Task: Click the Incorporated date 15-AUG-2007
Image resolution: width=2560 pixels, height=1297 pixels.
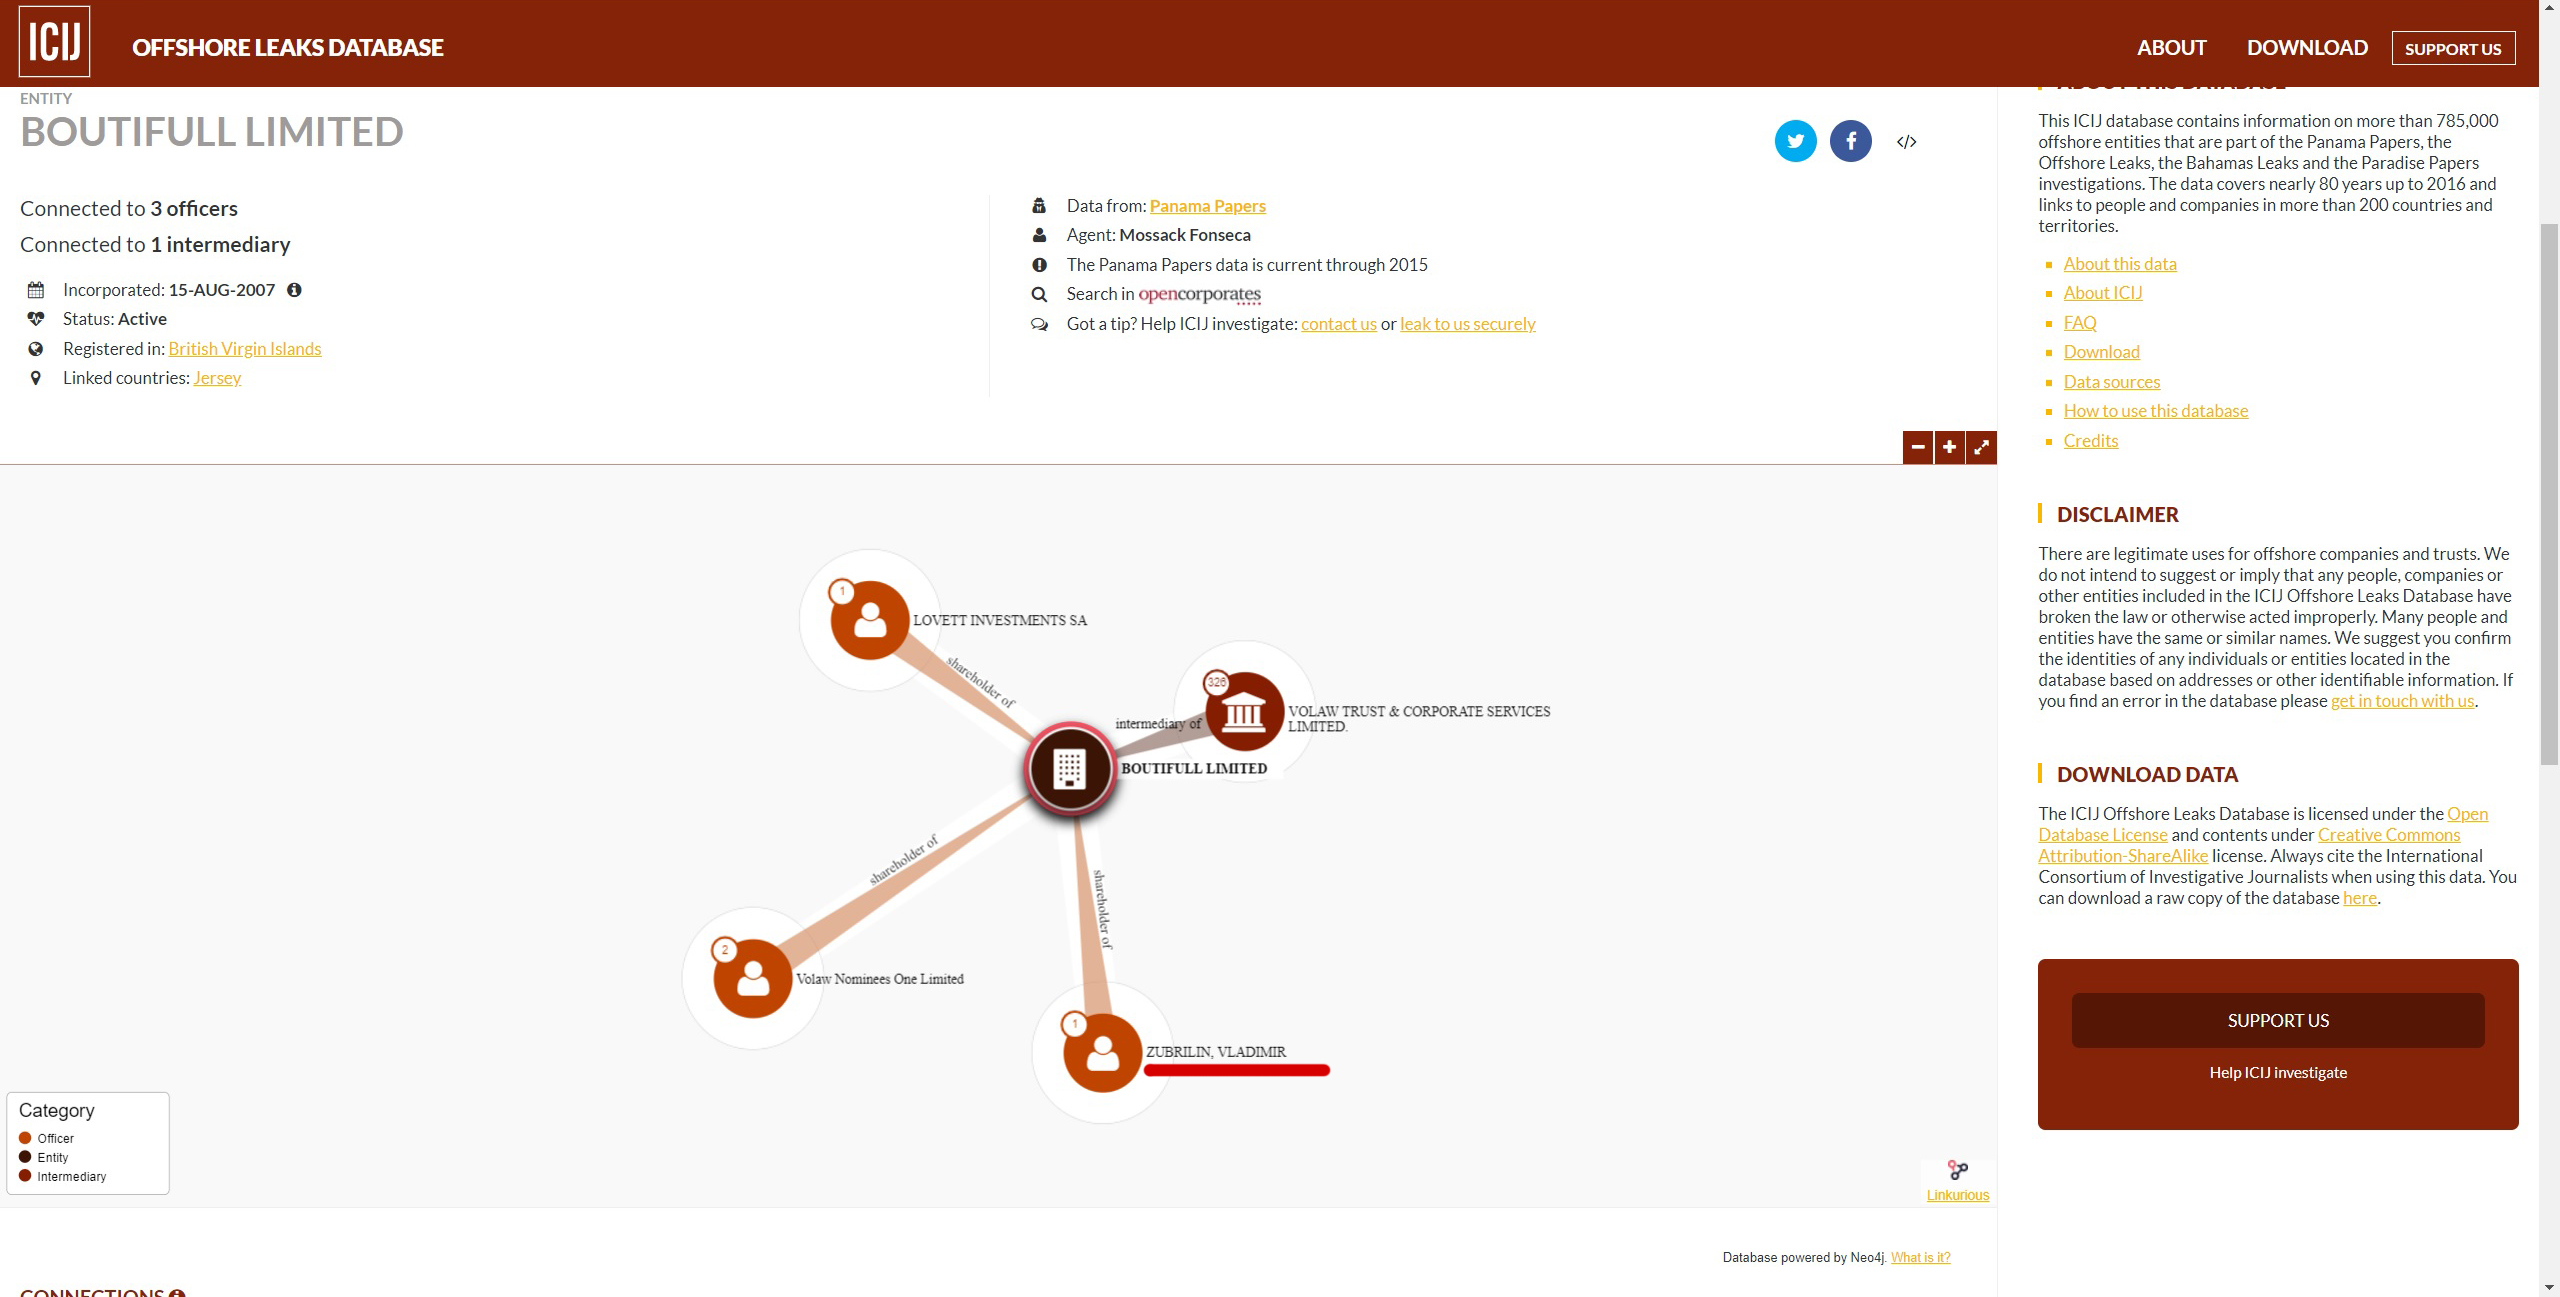Action: click(221, 290)
